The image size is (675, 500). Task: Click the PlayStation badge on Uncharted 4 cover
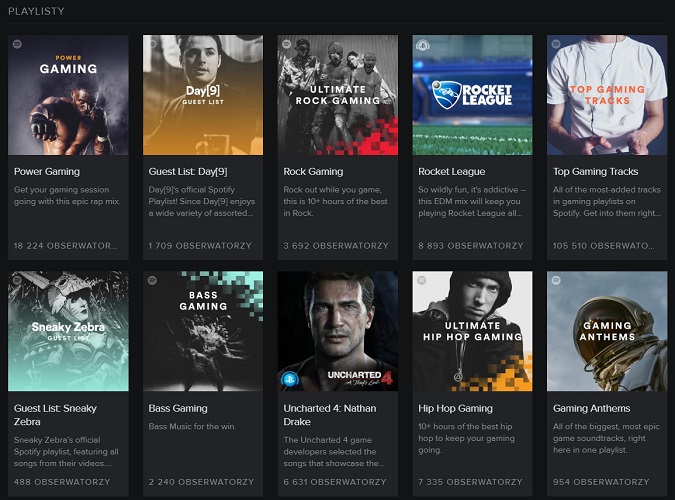tap(290, 379)
